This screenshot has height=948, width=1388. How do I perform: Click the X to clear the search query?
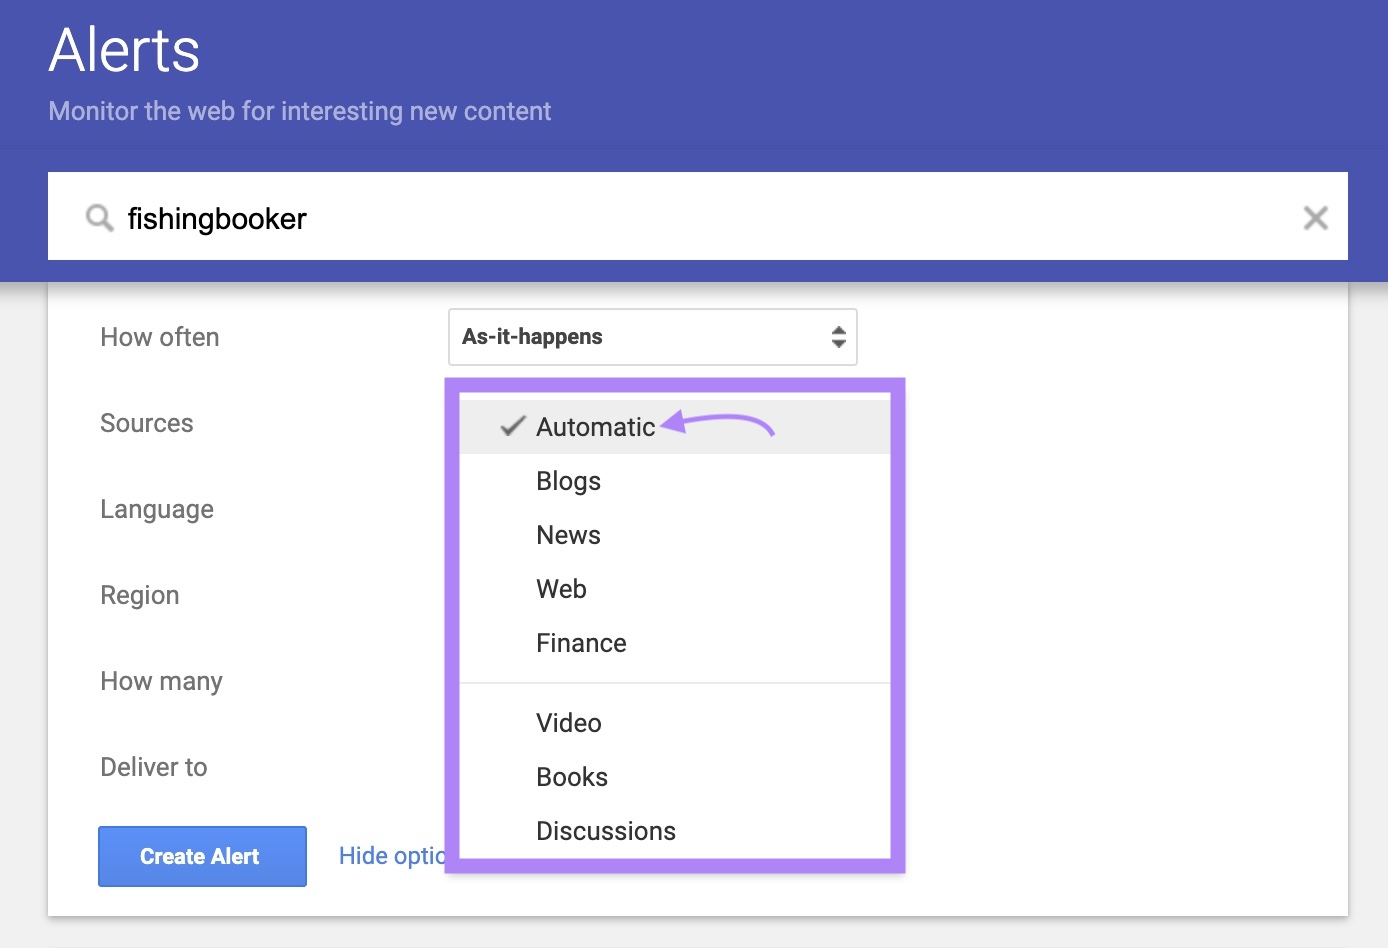click(1315, 217)
